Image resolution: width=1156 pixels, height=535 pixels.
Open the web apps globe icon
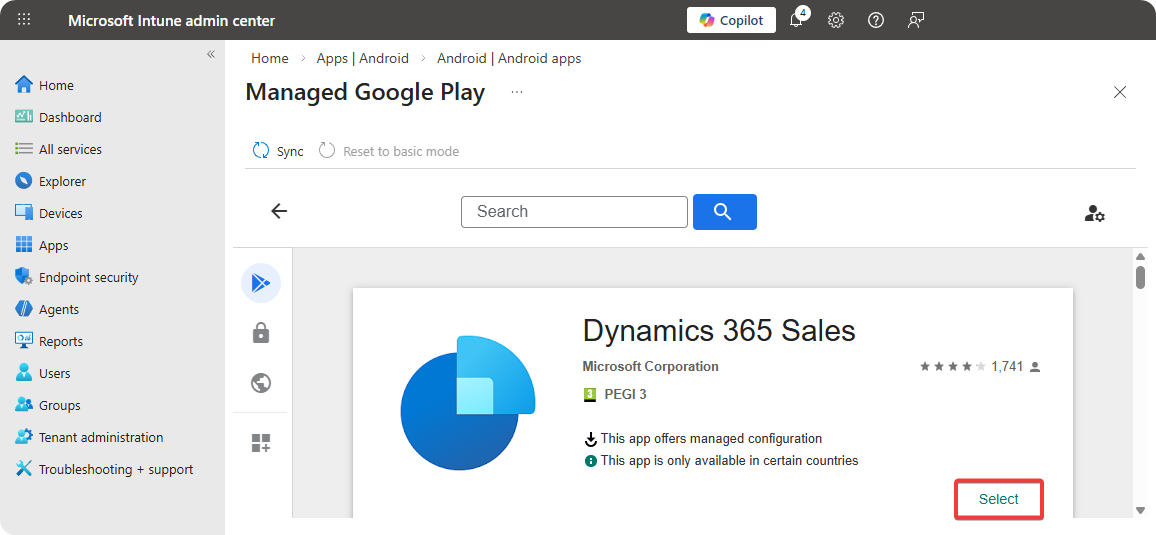click(261, 383)
